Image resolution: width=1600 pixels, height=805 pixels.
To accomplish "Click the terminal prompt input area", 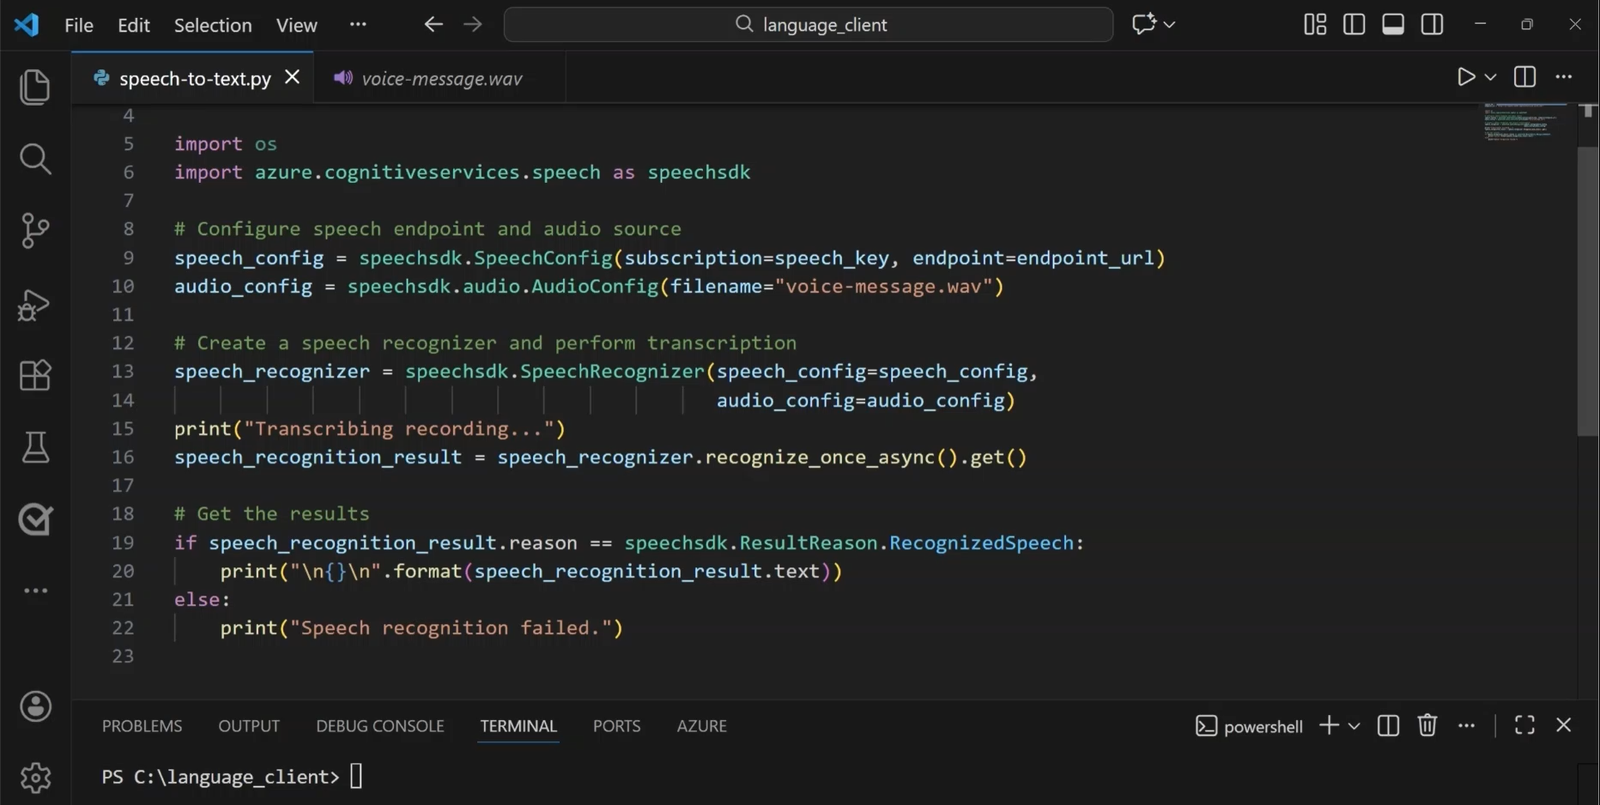I will (356, 776).
